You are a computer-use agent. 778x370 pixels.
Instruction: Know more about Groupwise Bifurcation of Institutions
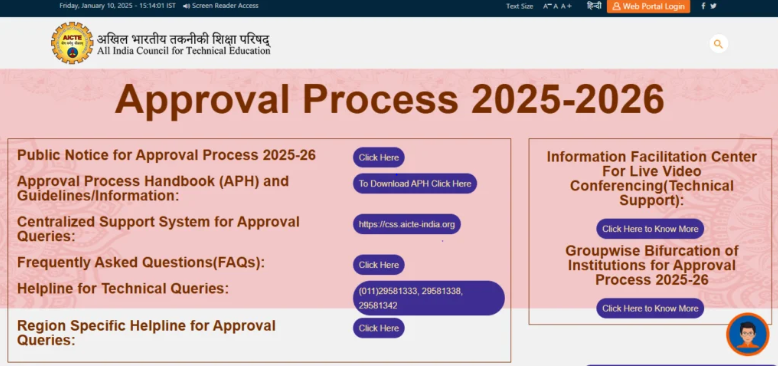click(x=650, y=308)
